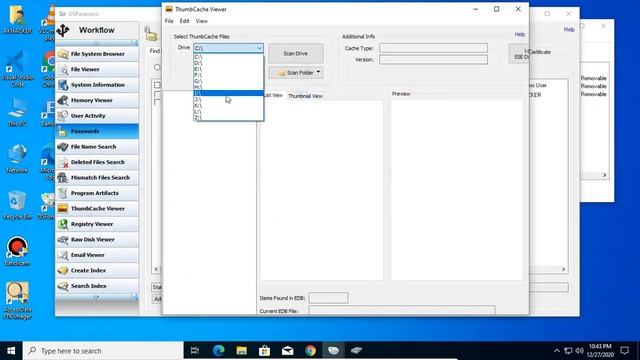Viewport: 640px width, 360px height.
Task: Click the Workflow anchor logo icon
Action: click(x=63, y=30)
